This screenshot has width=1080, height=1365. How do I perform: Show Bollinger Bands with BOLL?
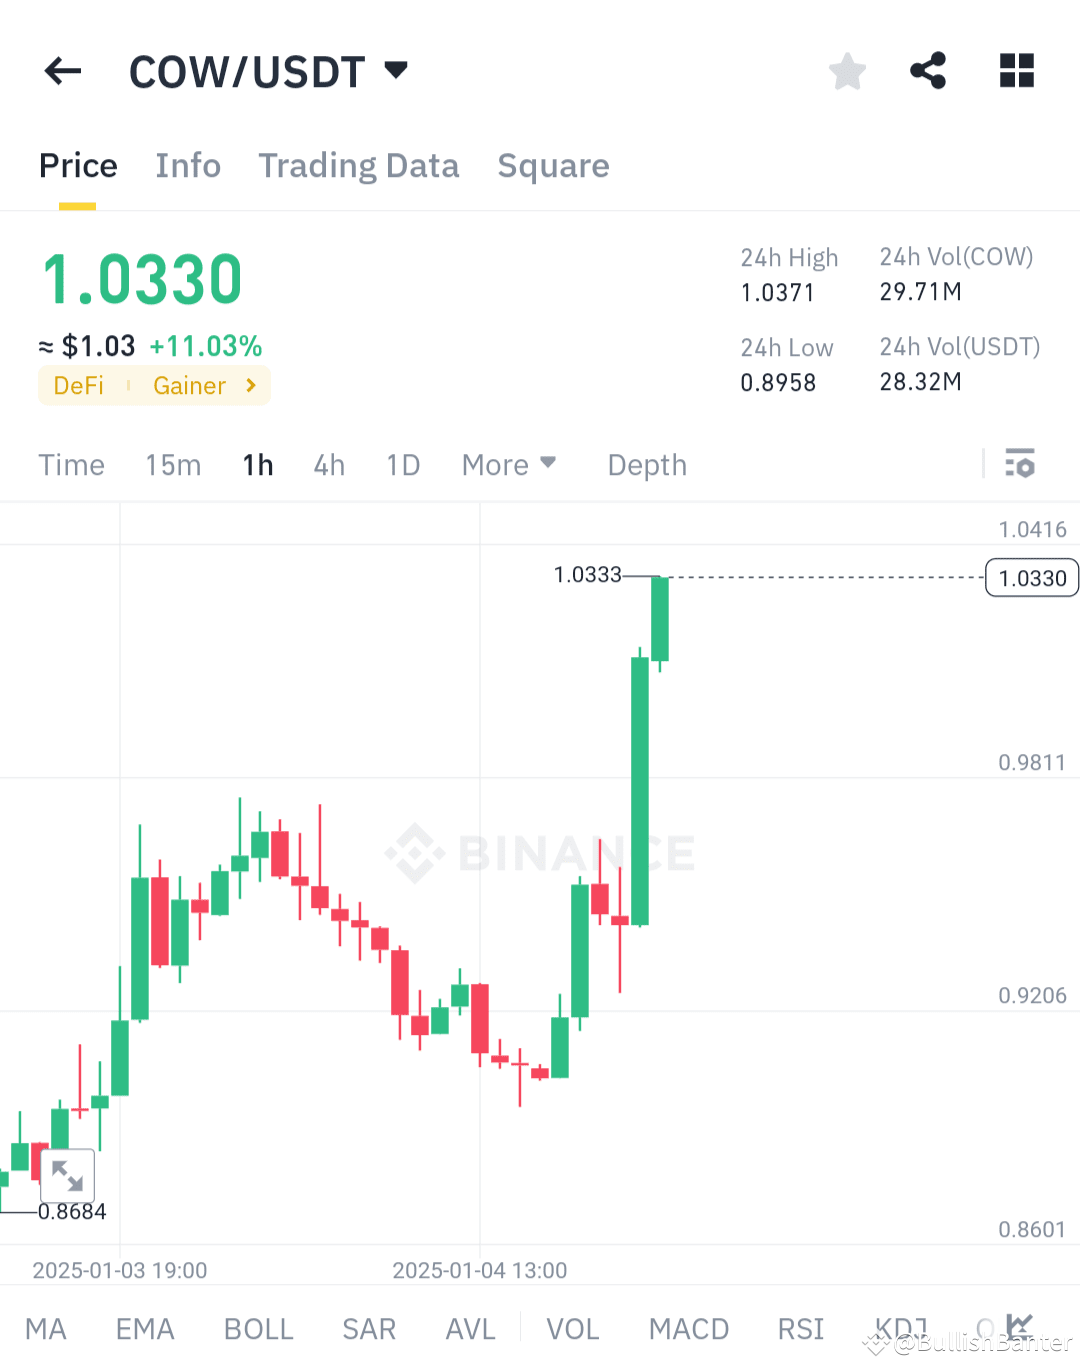coord(258,1328)
